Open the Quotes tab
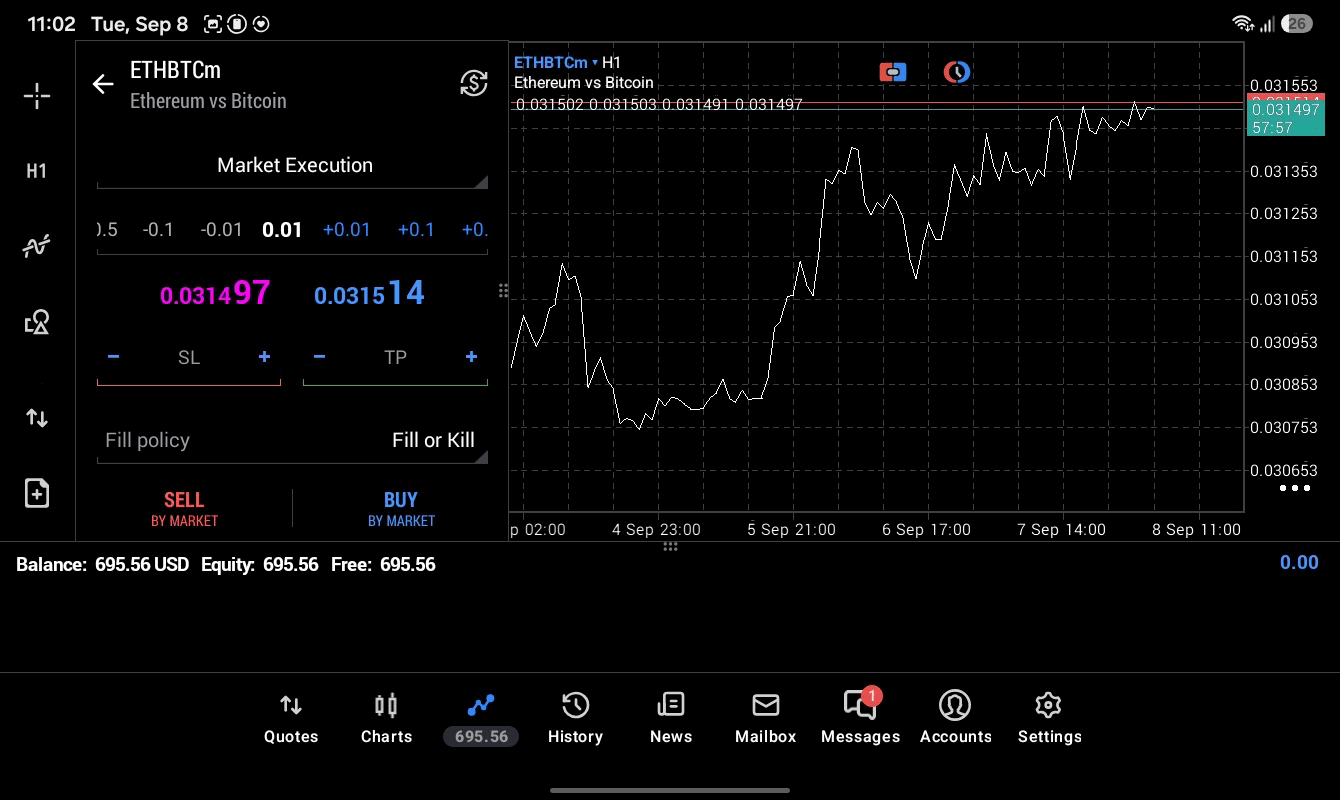 [291, 718]
